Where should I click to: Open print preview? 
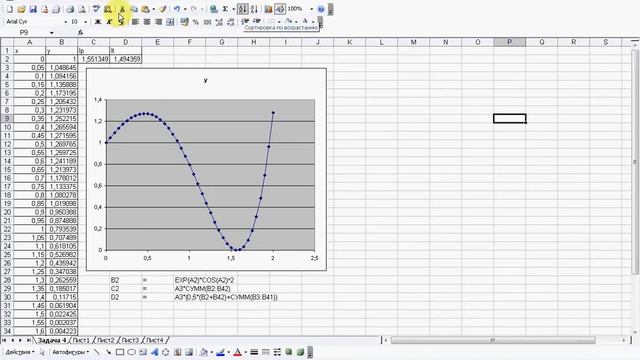tap(82, 9)
